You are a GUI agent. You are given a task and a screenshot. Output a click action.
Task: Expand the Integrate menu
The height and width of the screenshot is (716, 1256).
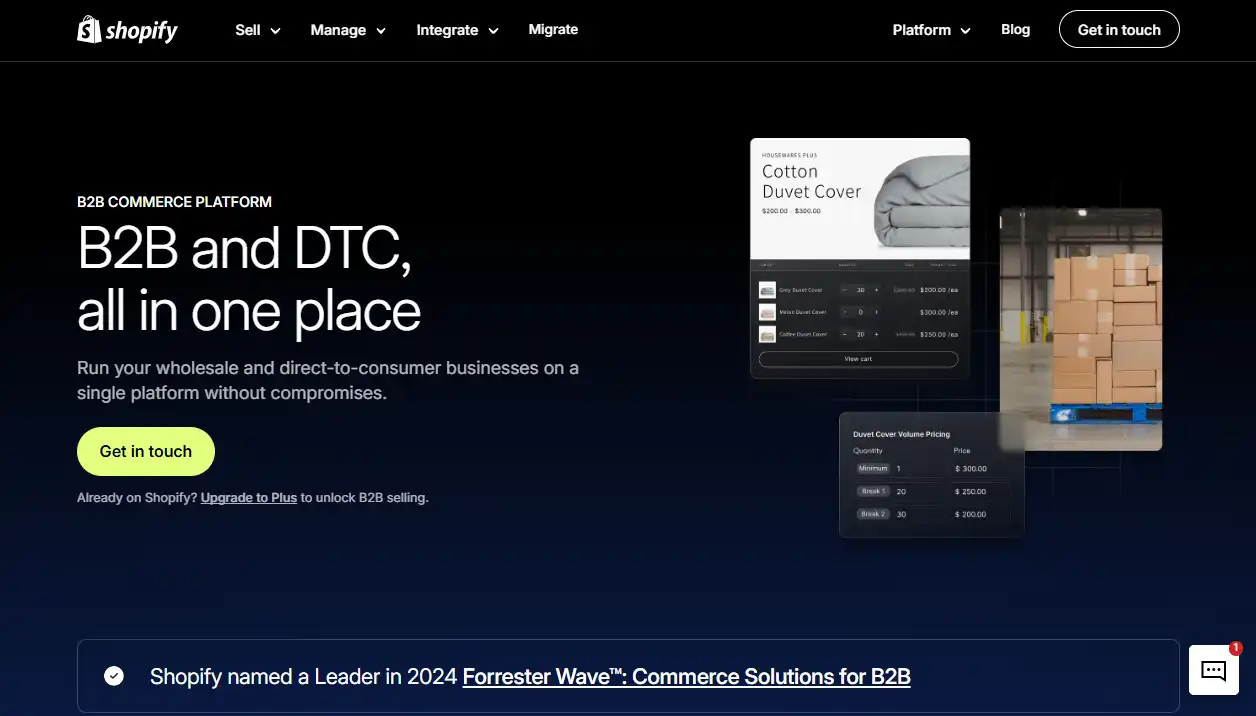click(x=457, y=30)
